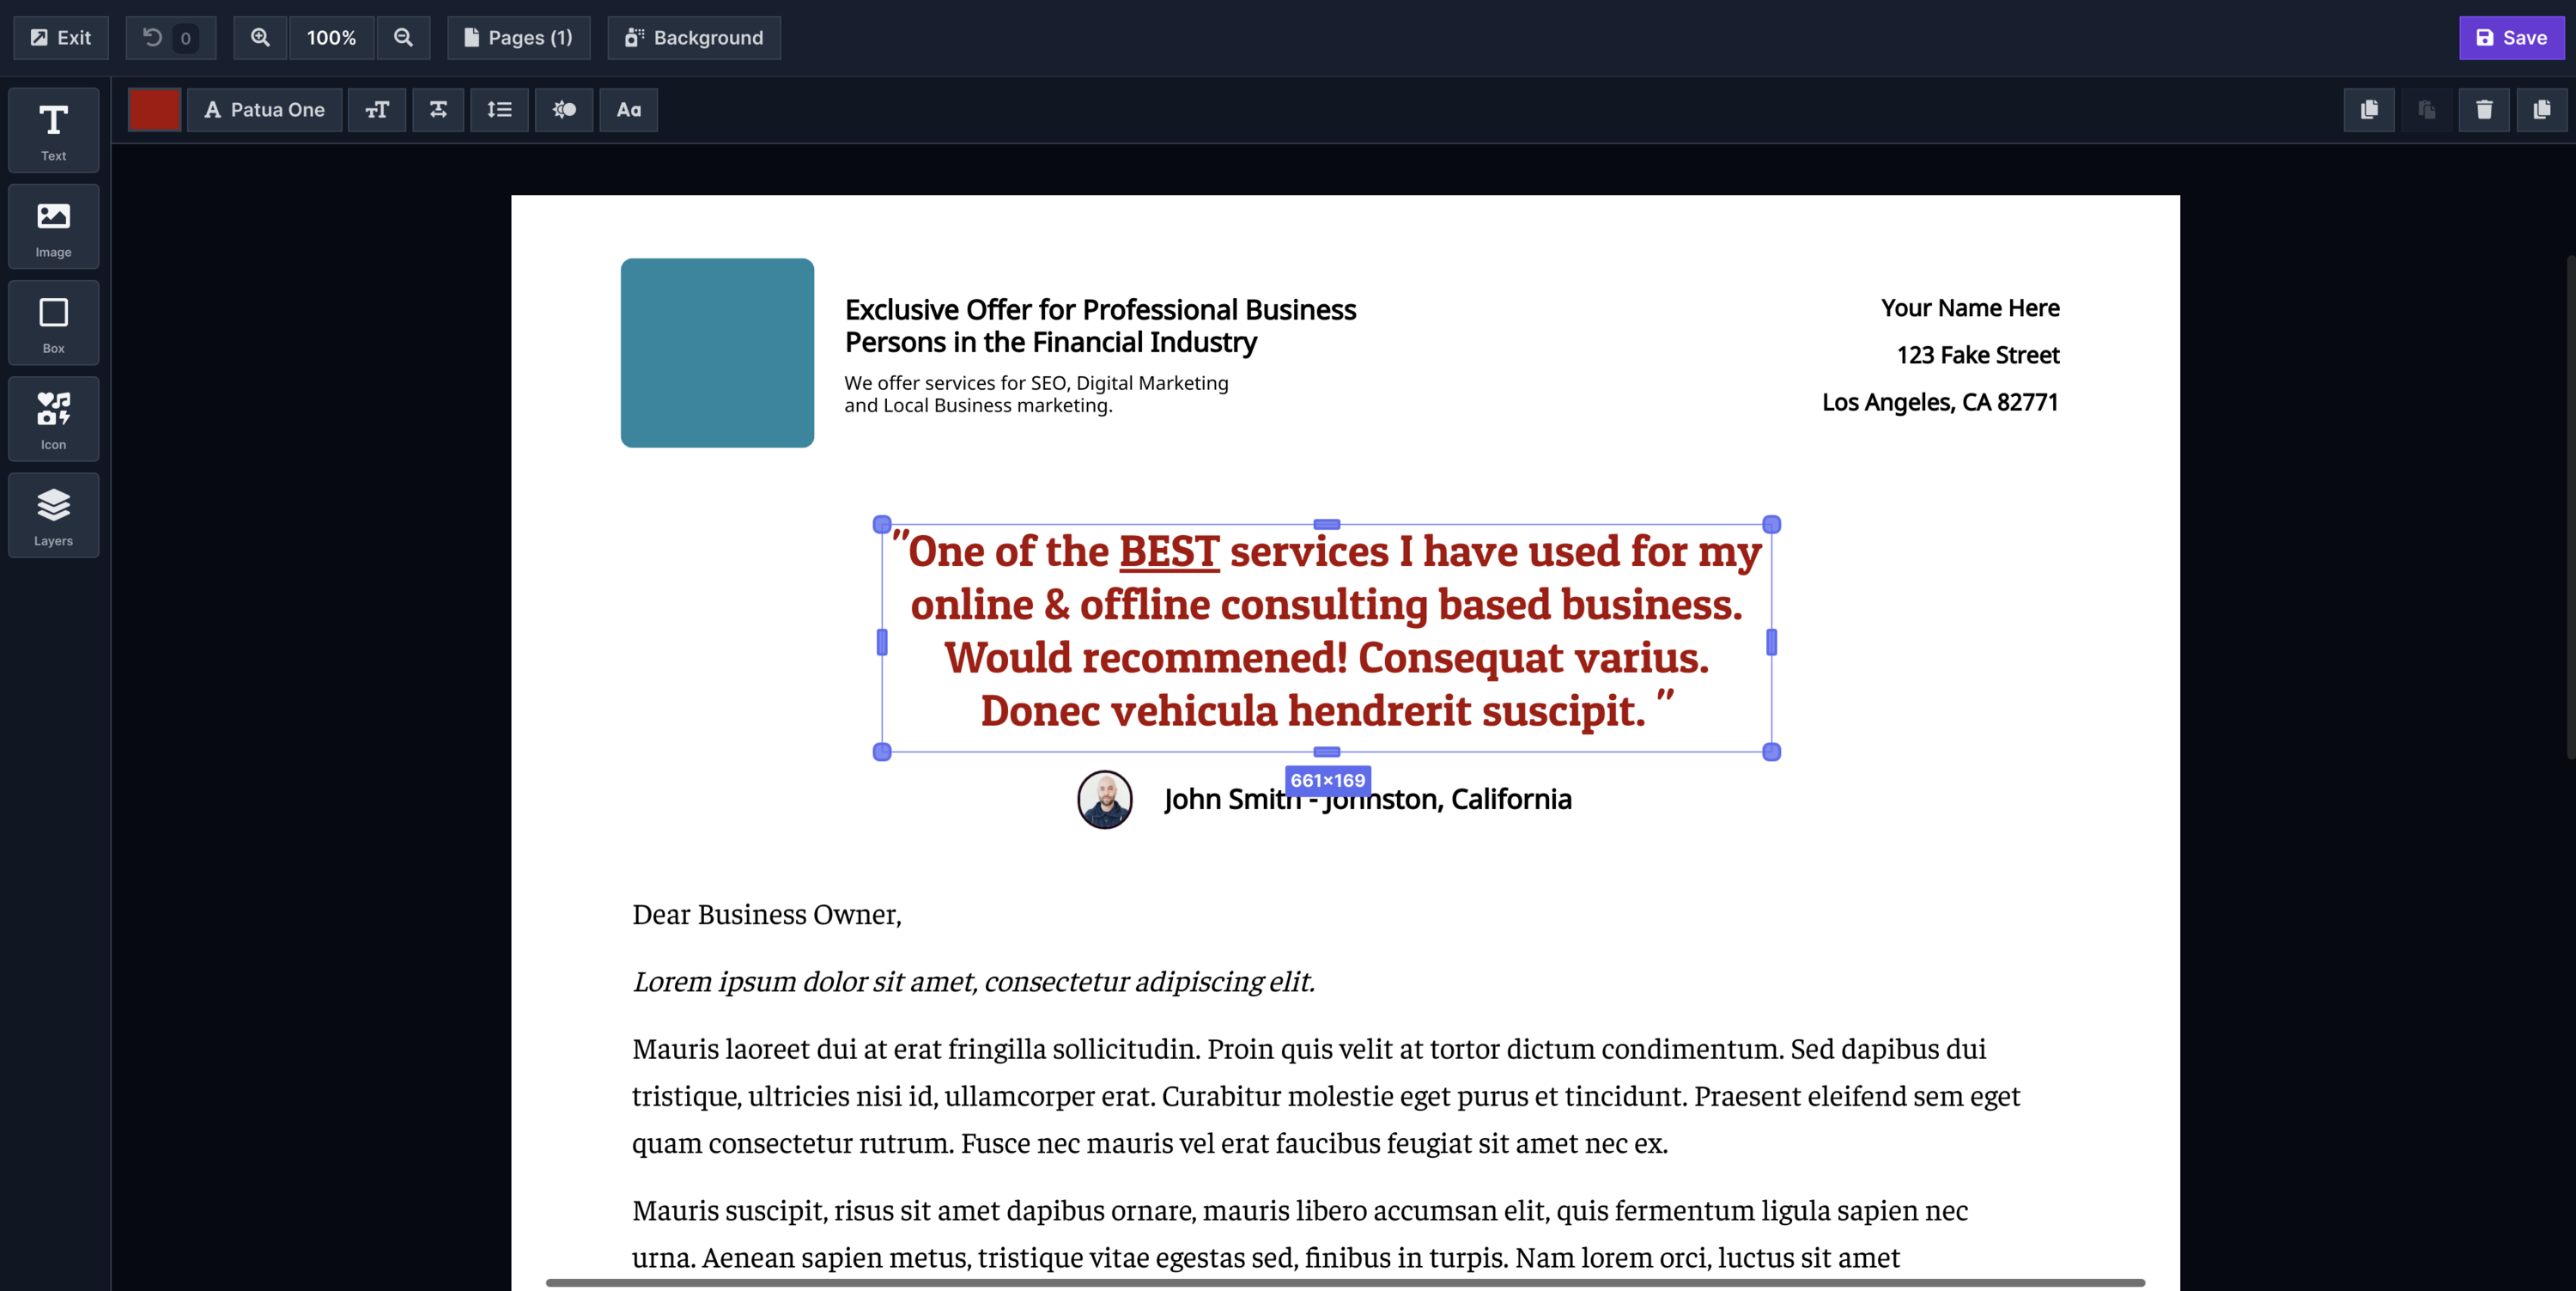
Task: Click "Los Angeles, CA 82771" text
Action: (x=1940, y=402)
